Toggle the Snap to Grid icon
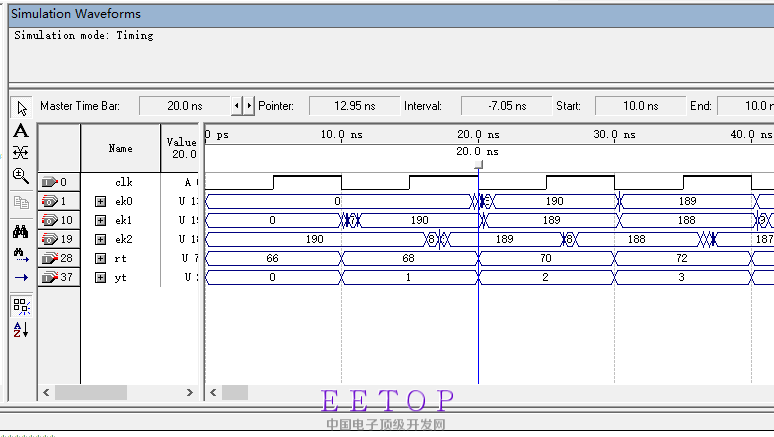This screenshot has height=437, width=774. coord(21,306)
